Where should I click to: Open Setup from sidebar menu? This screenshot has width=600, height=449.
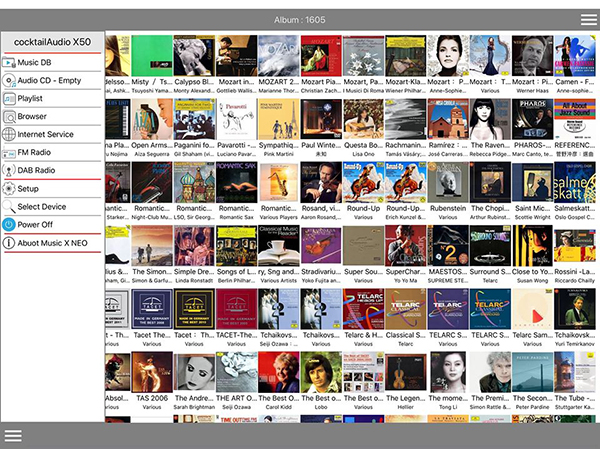(x=52, y=189)
